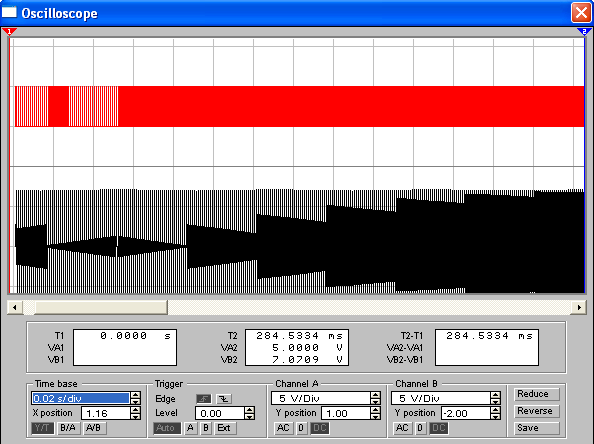The height and width of the screenshot is (444, 594).
Task: Close the Oscilloscope window
Action: tap(581, 13)
